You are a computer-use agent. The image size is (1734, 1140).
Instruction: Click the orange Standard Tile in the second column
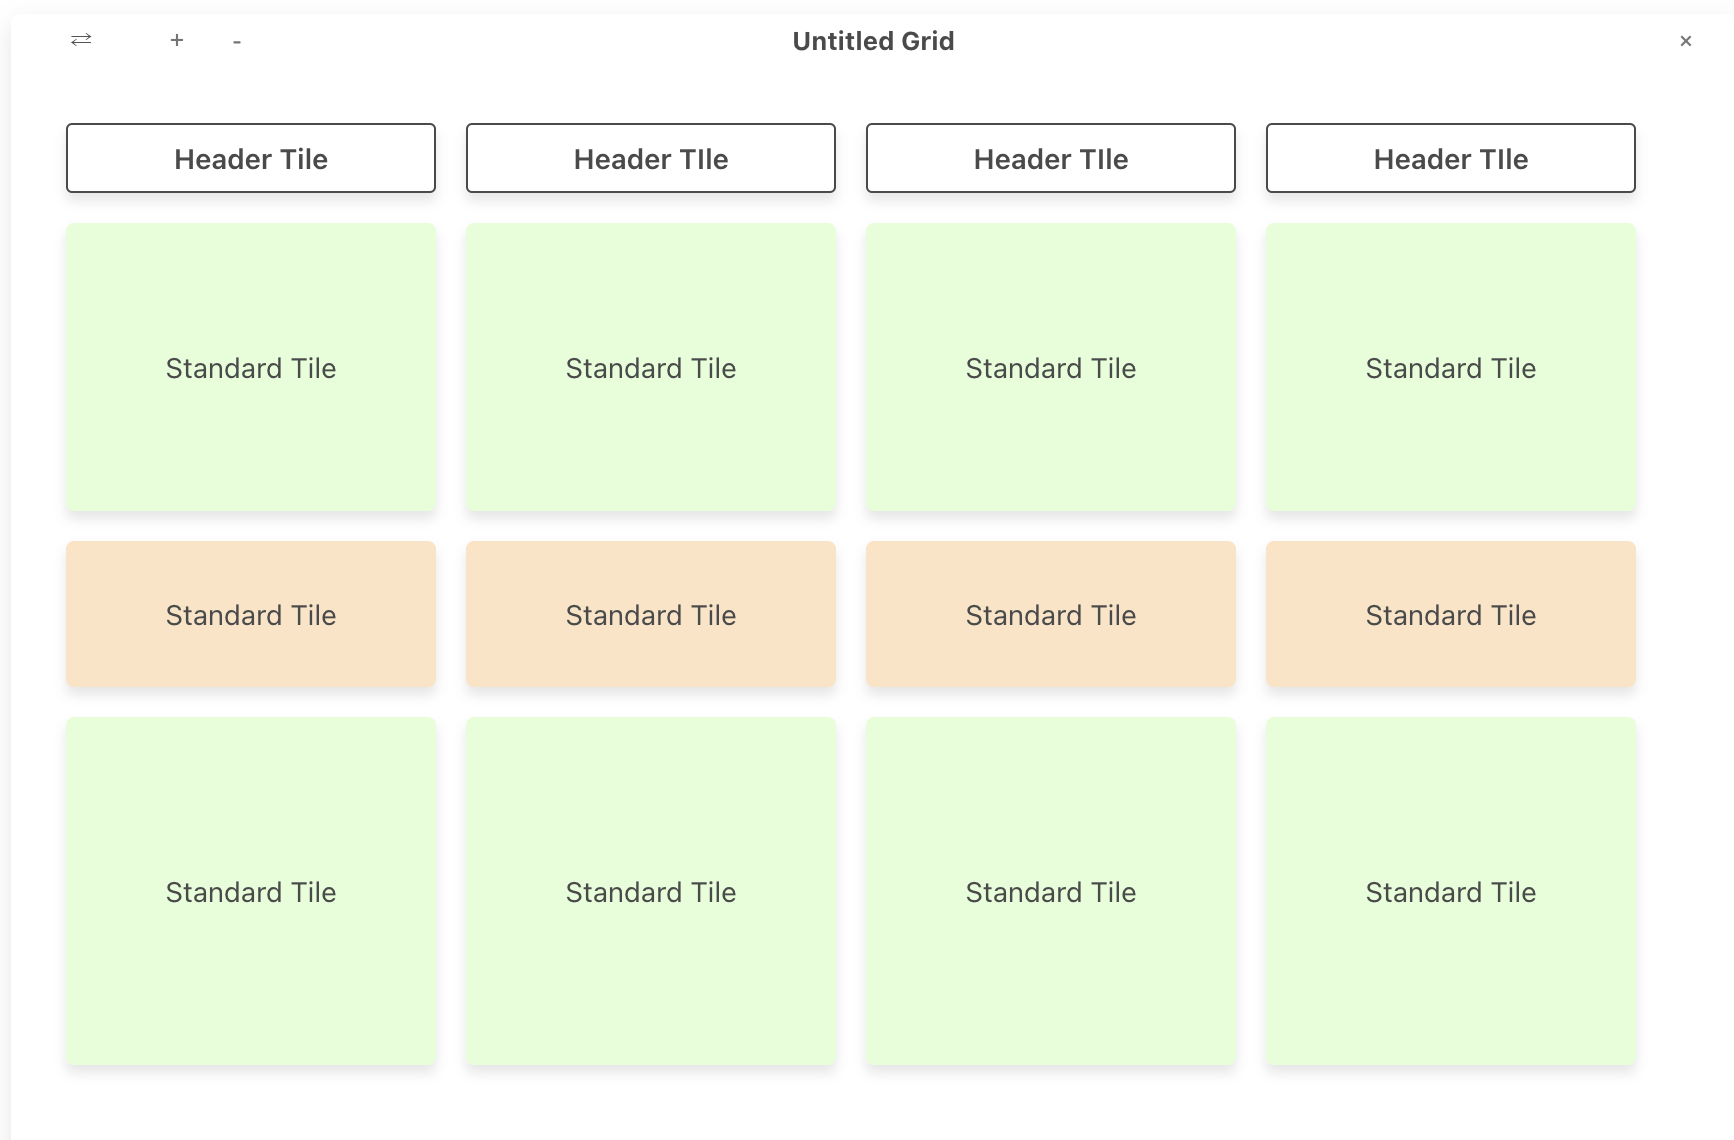(x=650, y=615)
